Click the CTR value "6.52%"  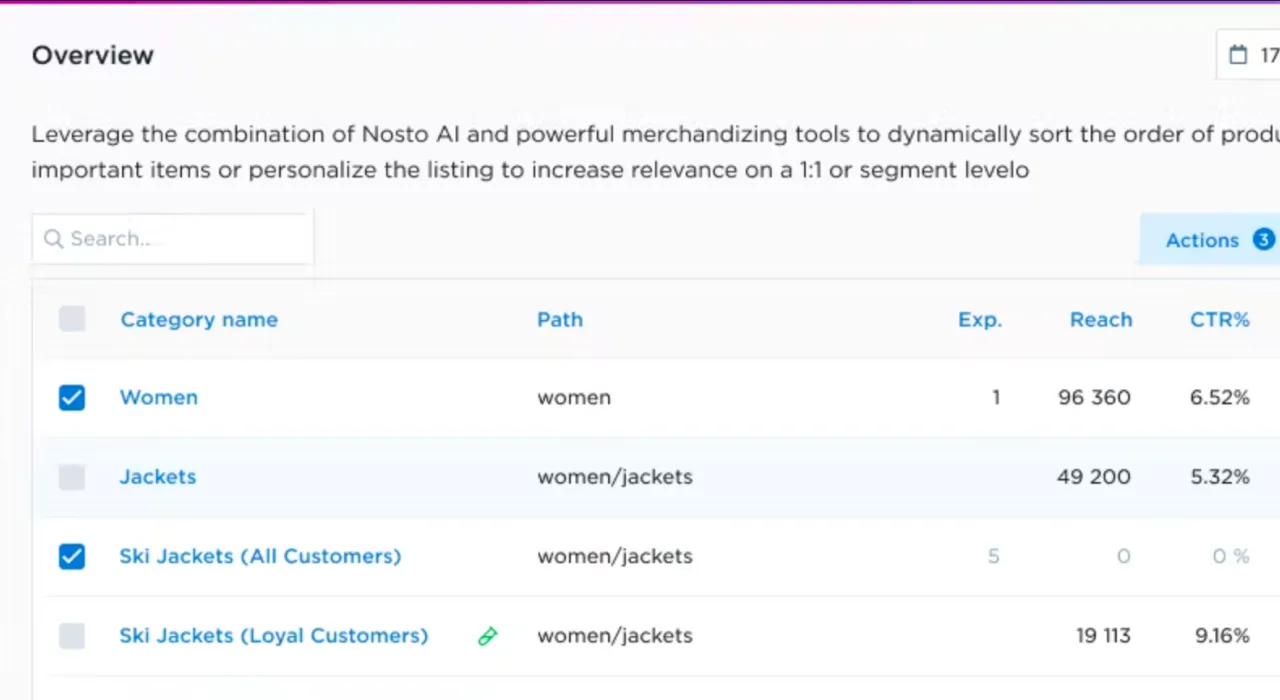tap(1220, 397)
